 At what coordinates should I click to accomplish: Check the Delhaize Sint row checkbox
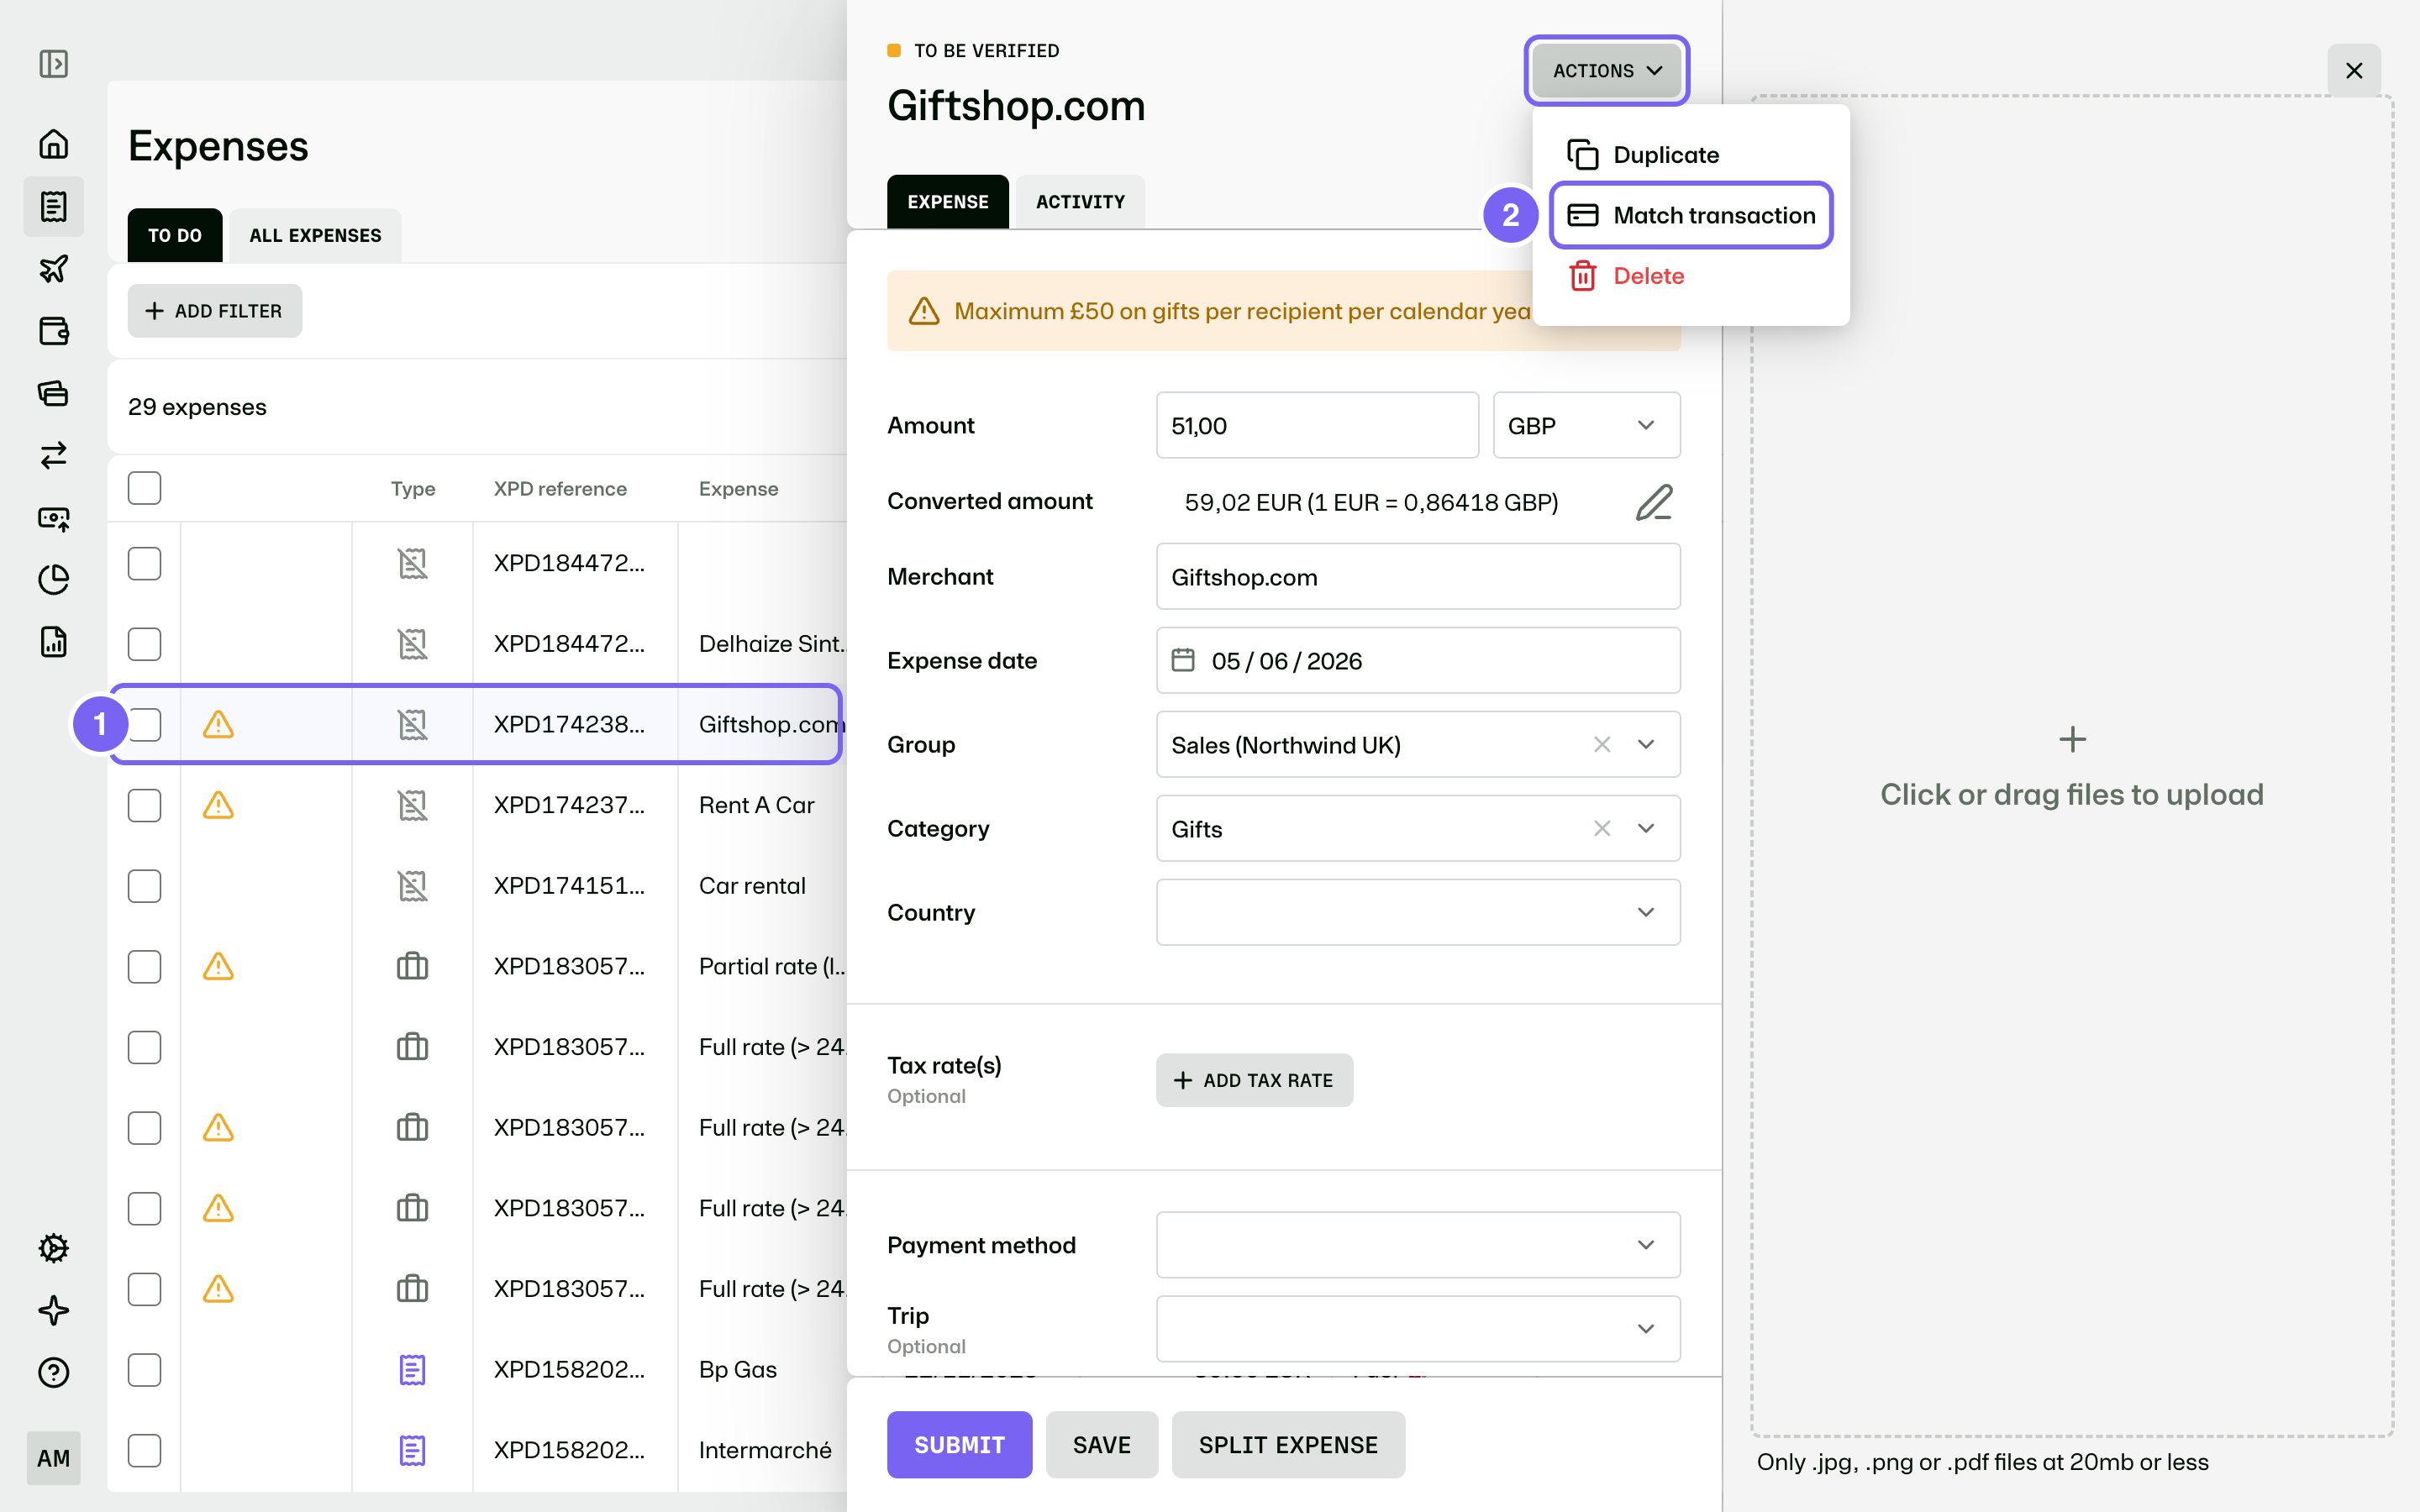[144, 644]
